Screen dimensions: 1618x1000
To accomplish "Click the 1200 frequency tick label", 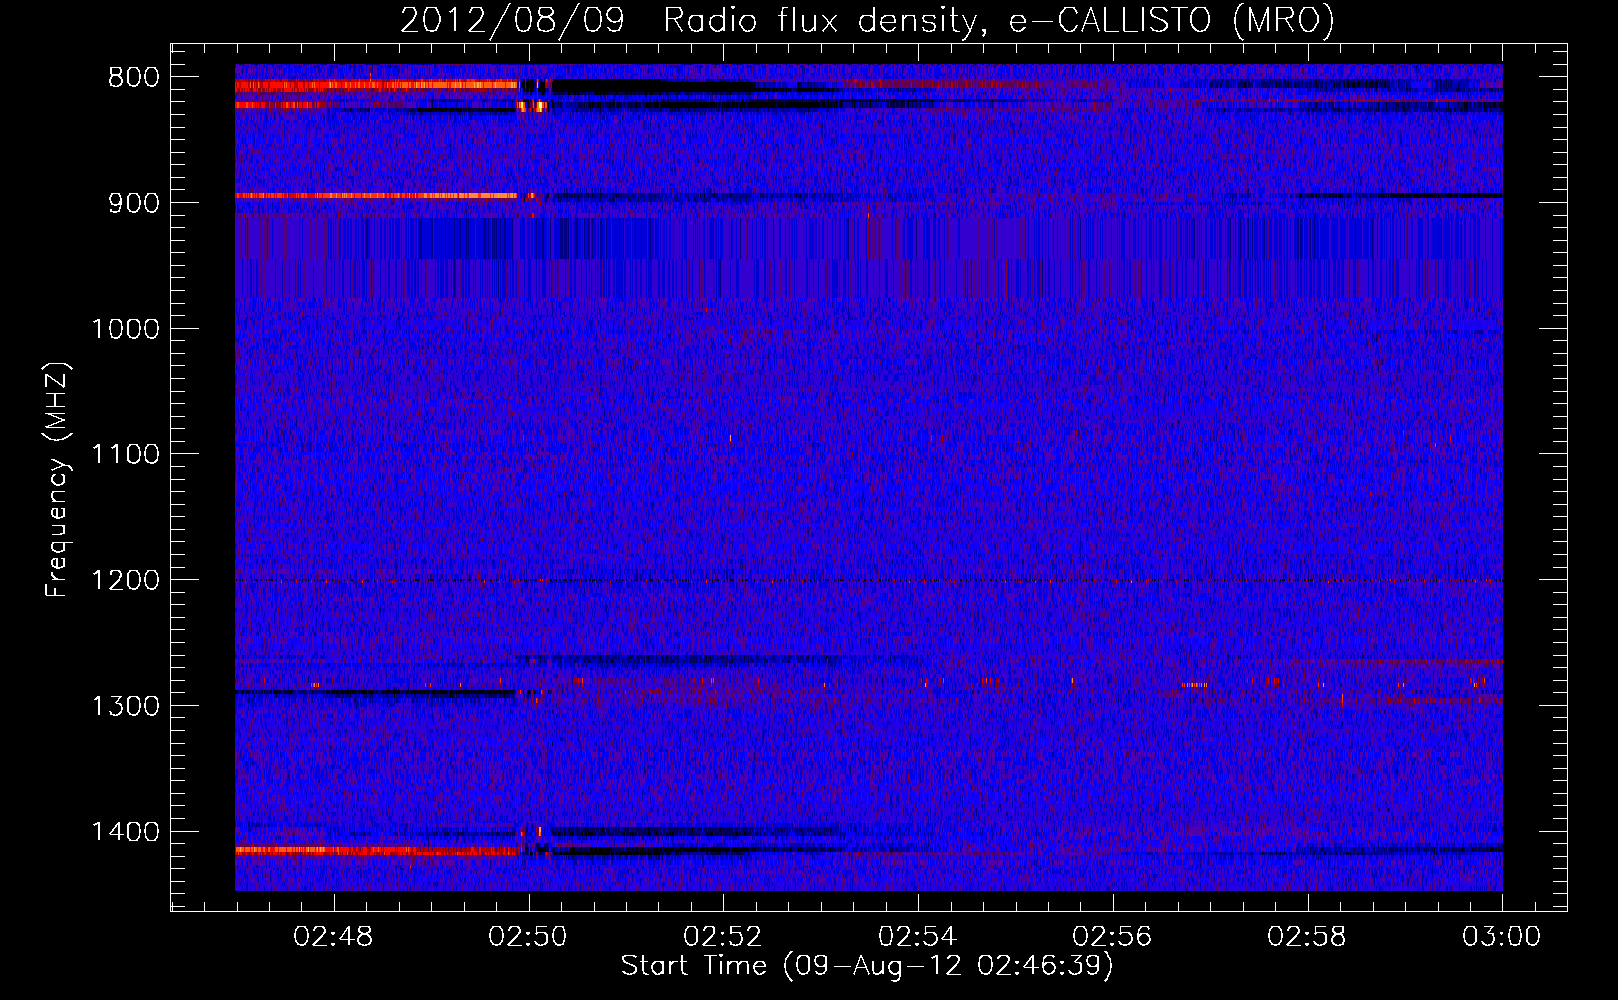I will [x=125, y=581].
